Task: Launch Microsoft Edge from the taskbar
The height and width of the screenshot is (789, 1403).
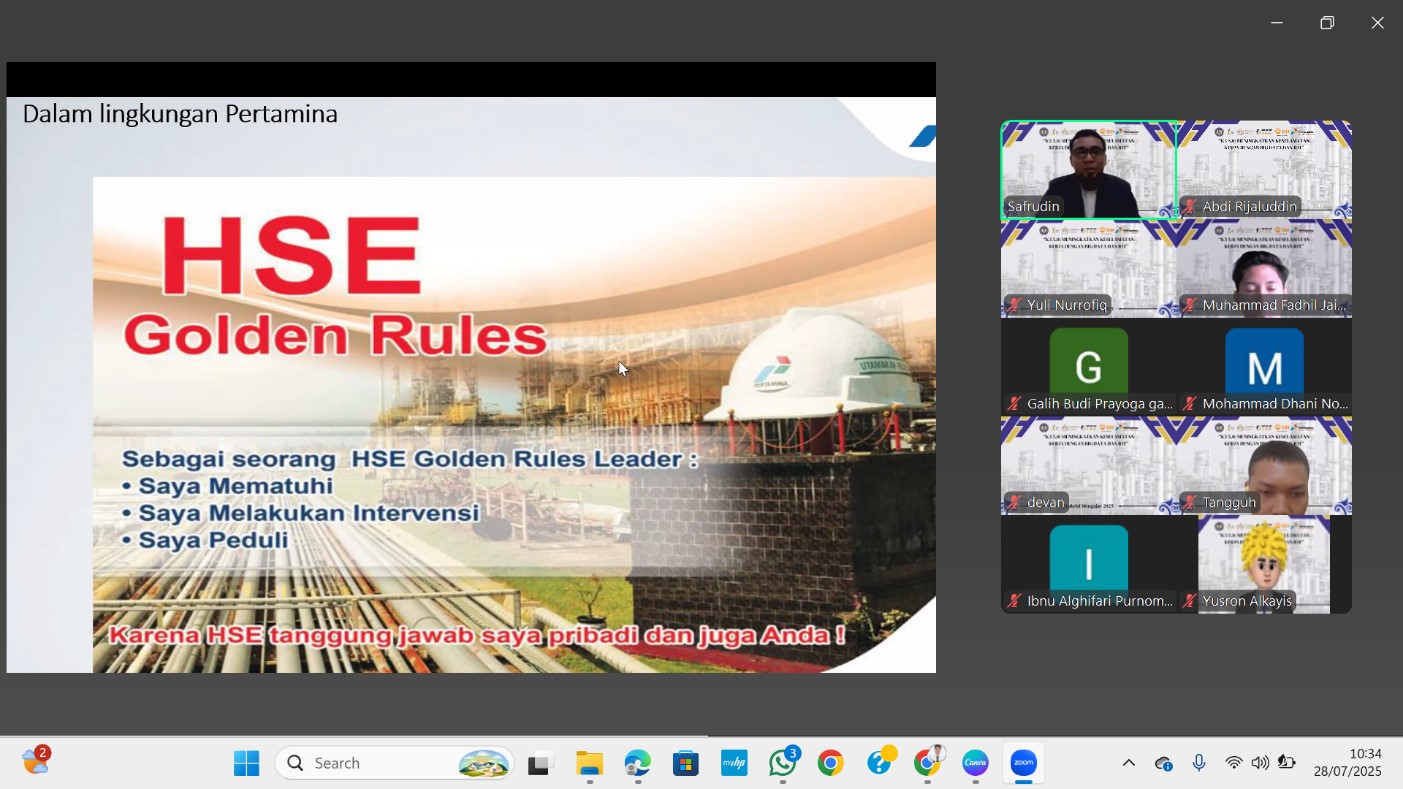Action: (637, 763)
